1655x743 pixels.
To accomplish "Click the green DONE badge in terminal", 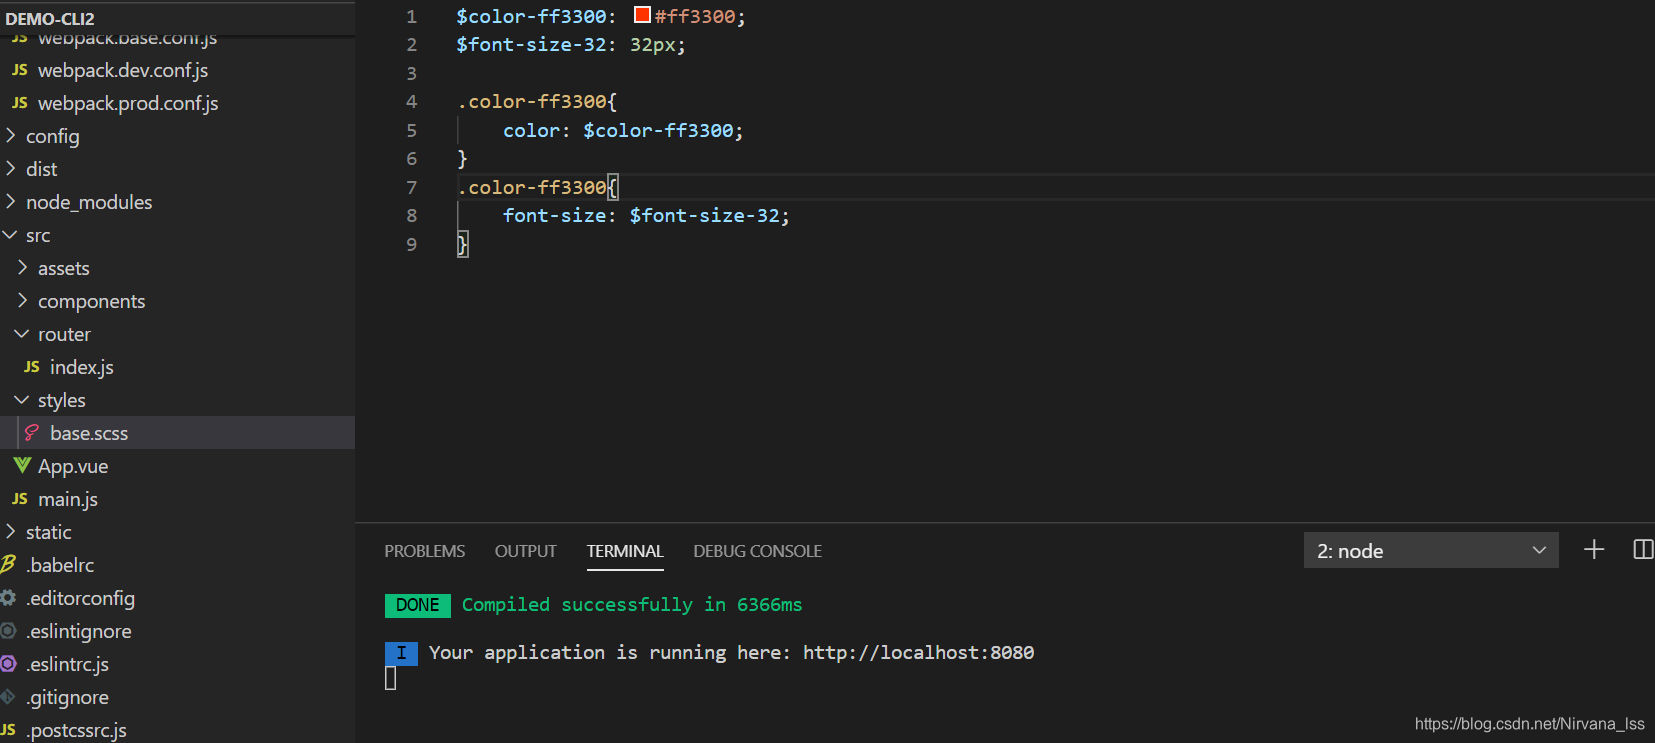I will pos(418,605).
